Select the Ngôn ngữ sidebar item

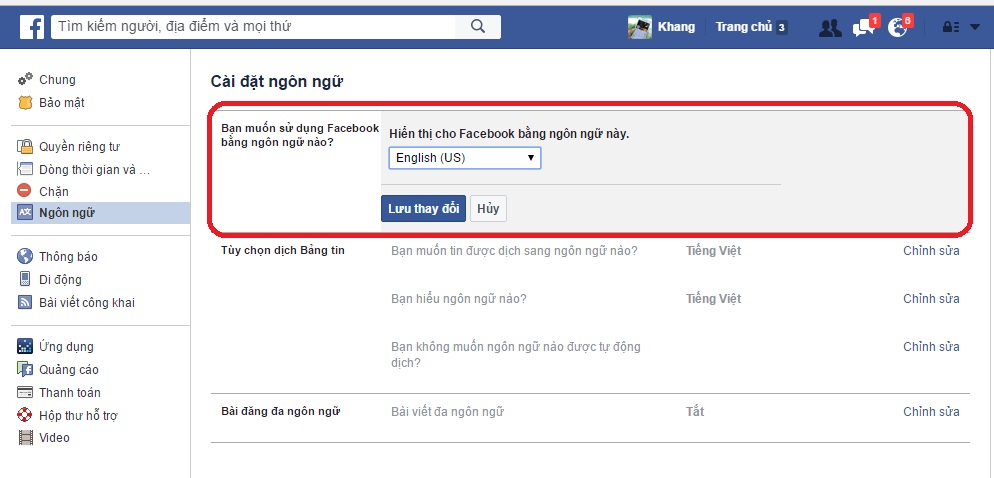click(x=100, y=213)
